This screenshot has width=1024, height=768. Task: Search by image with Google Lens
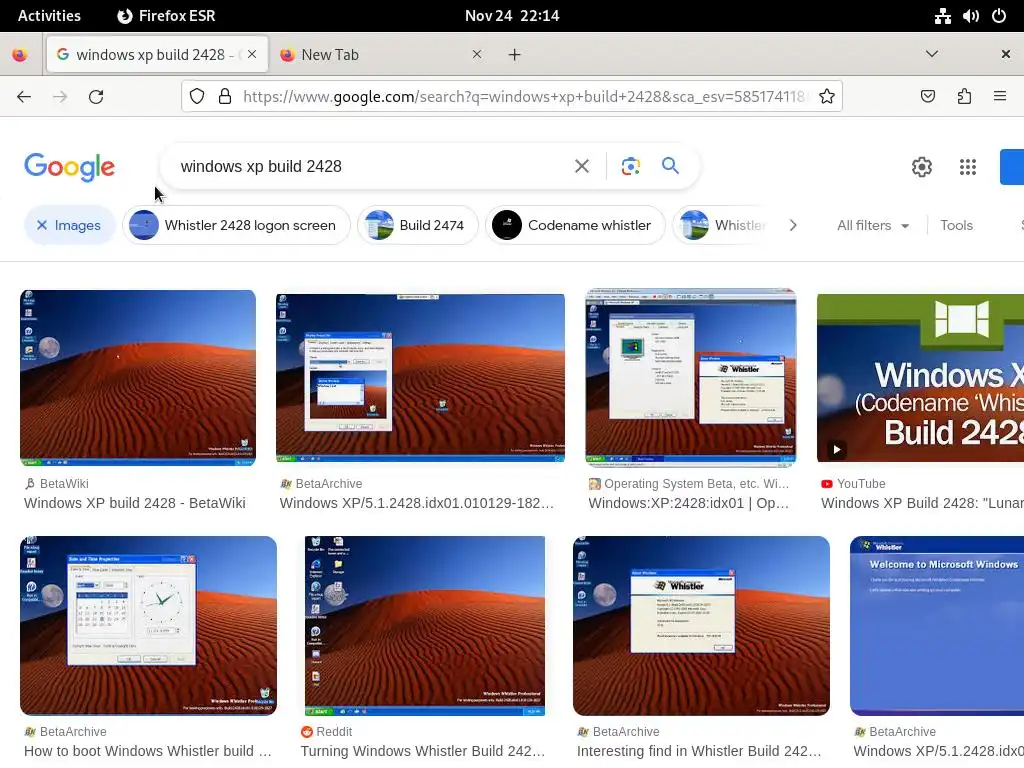point(630,167)
